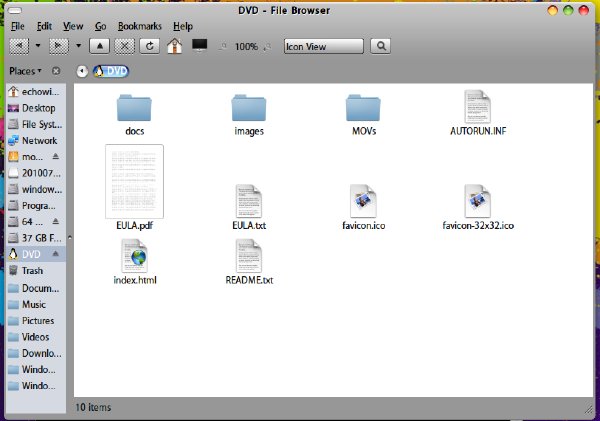Select File Syst... in sidebar
Screen dimensions: 600x421
(x=36, y=124)
